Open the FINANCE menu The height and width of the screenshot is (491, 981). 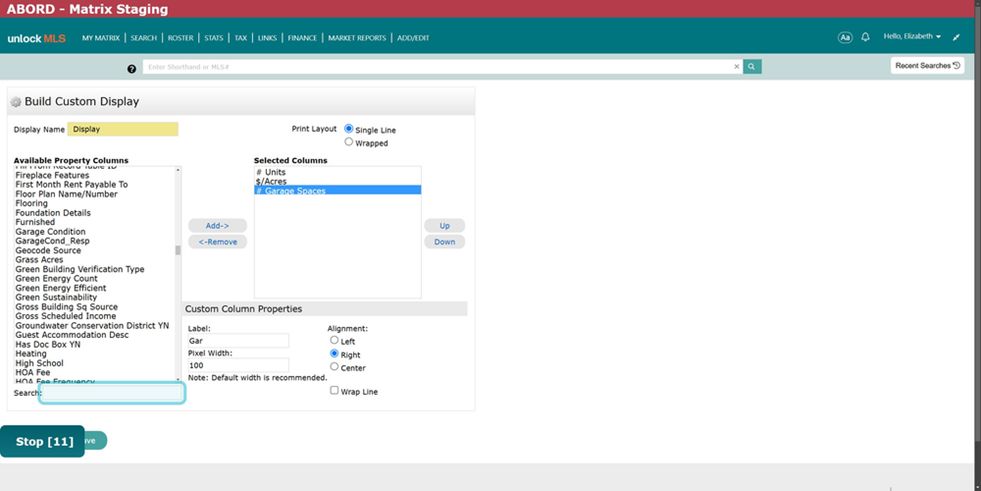pos(302,38)
